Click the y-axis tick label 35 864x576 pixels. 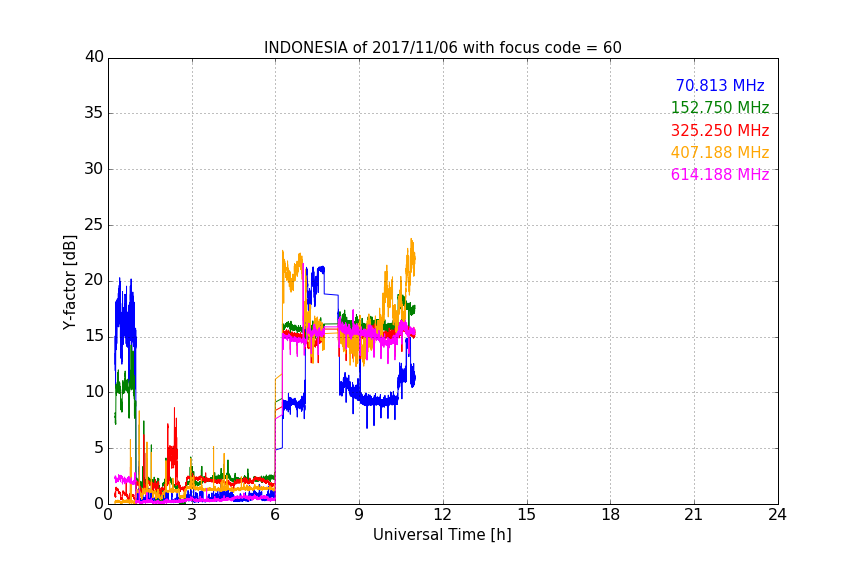[94, 113]
